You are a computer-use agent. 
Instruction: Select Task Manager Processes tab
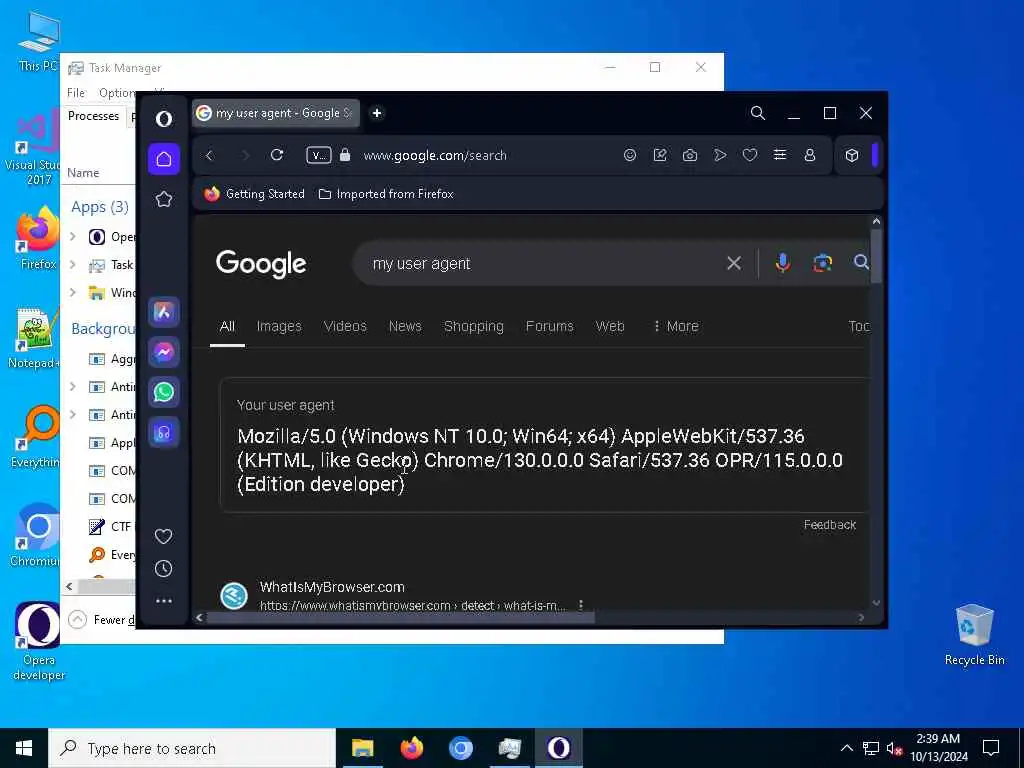pyautogui.click(x=93, y=116)
